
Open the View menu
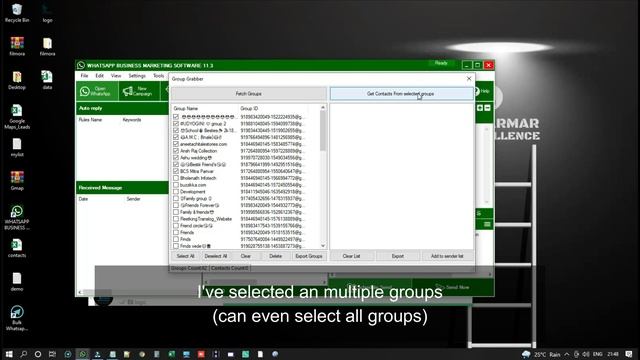pos(116,76)
